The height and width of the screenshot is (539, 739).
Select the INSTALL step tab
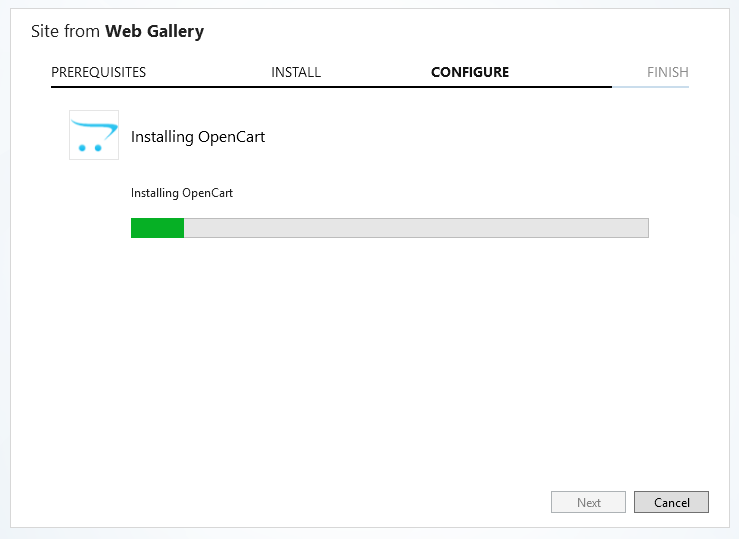(x=296, y=72)
